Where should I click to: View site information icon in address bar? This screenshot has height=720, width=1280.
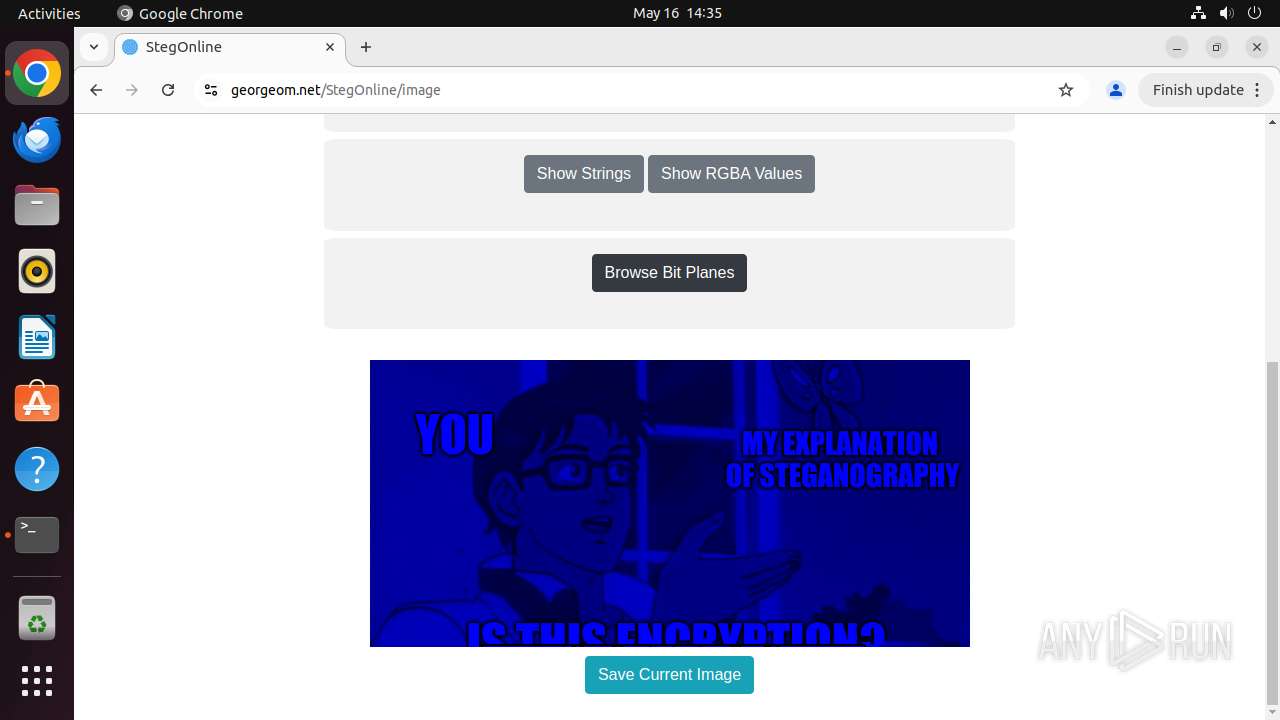coord(210,90)
